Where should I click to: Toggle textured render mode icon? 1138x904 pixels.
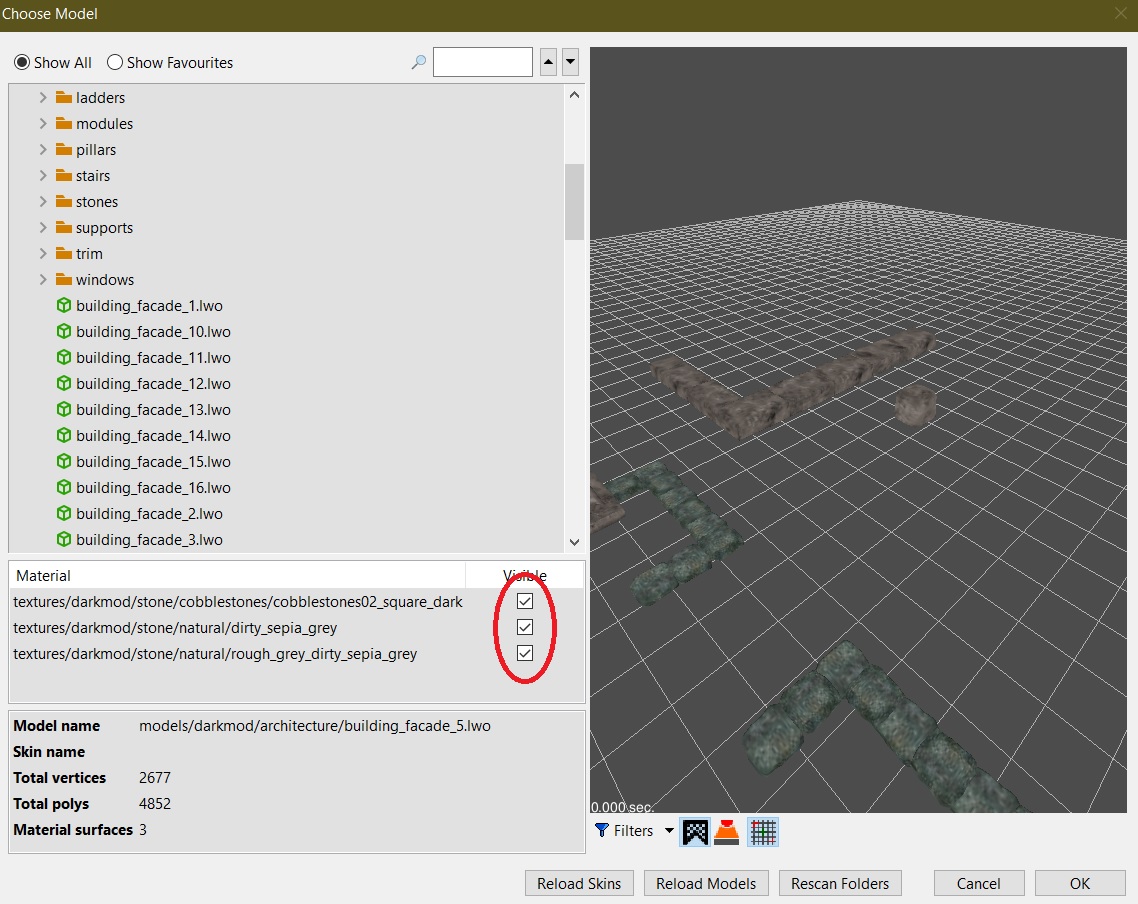[x=695, y=832]
